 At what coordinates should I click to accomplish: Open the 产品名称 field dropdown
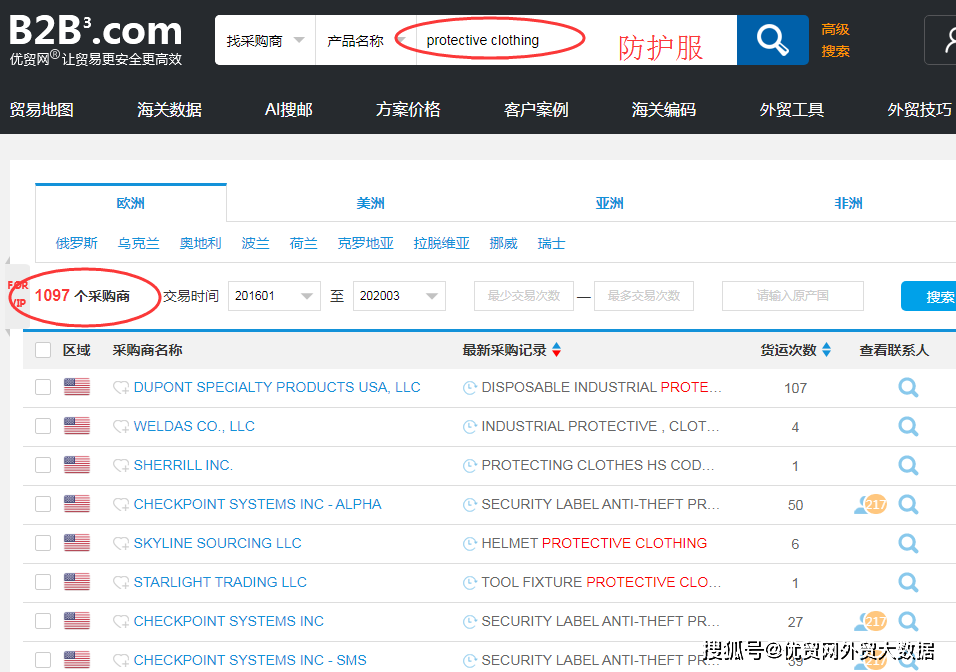[366, 40]
